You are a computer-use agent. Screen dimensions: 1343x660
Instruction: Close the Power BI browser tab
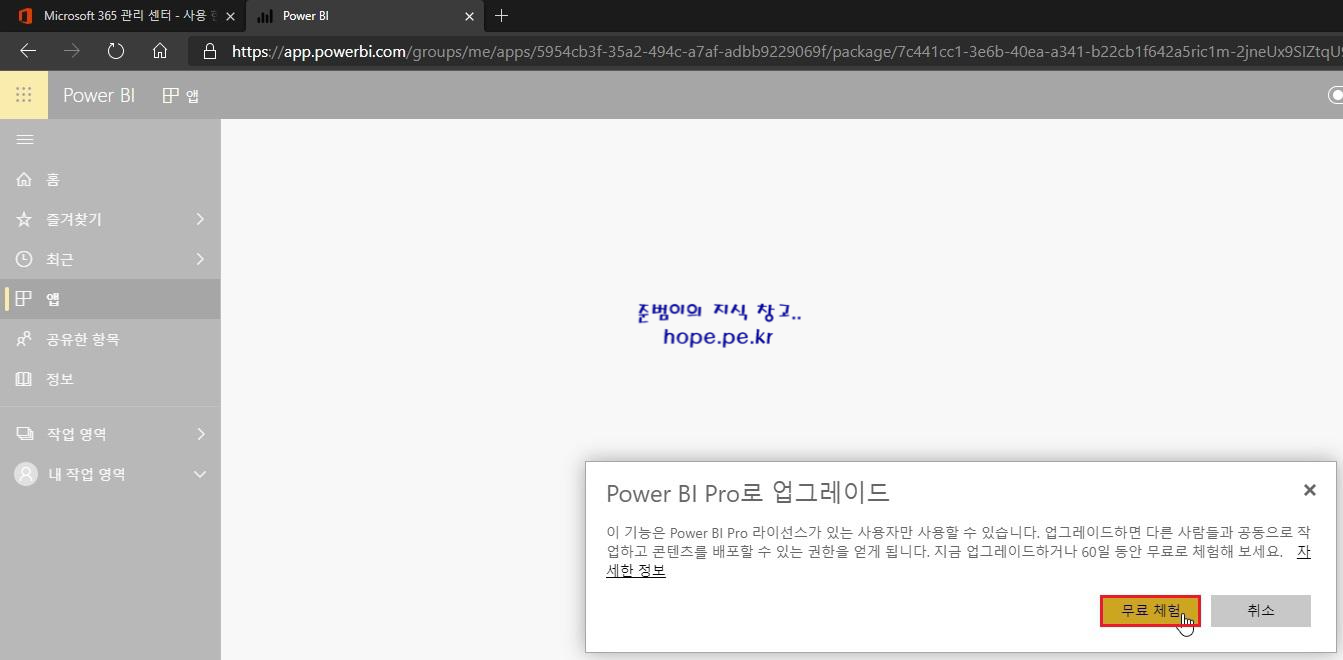click(x=469, y=16)
